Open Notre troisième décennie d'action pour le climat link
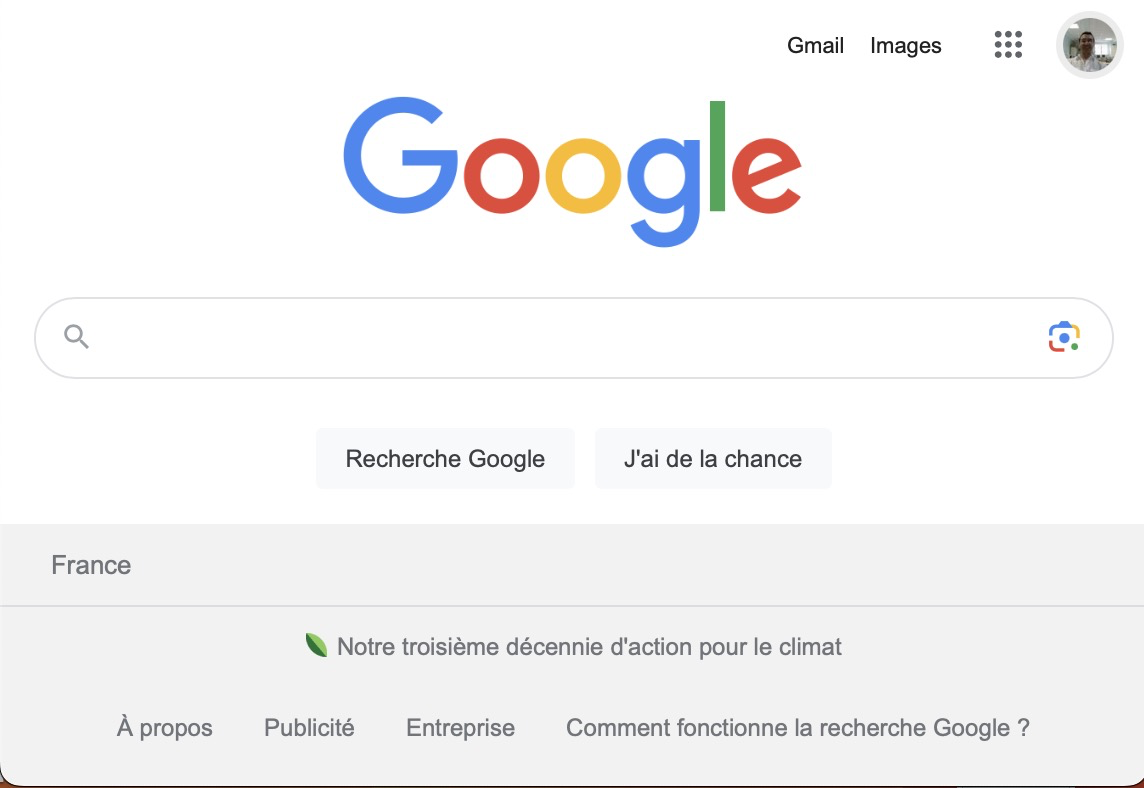Image resolution: width=1144 pixels, height=788 pixels. click(x=589, y=646)
